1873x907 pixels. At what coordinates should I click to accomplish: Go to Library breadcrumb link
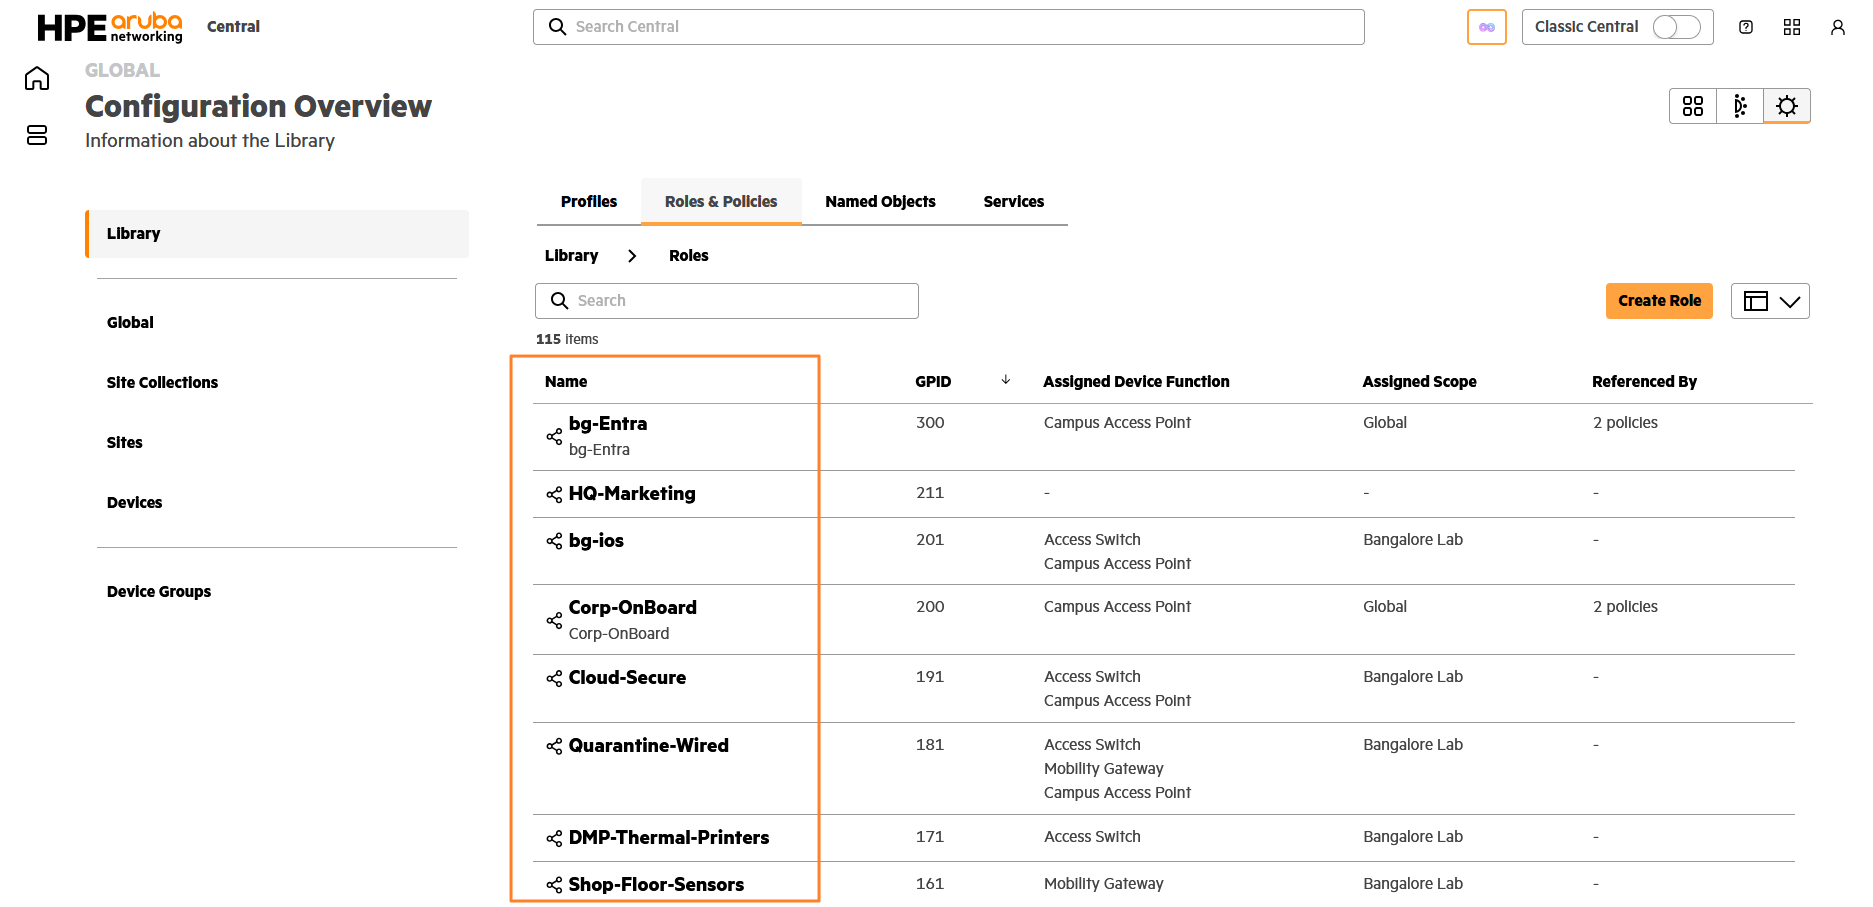(x=572, y=256)
